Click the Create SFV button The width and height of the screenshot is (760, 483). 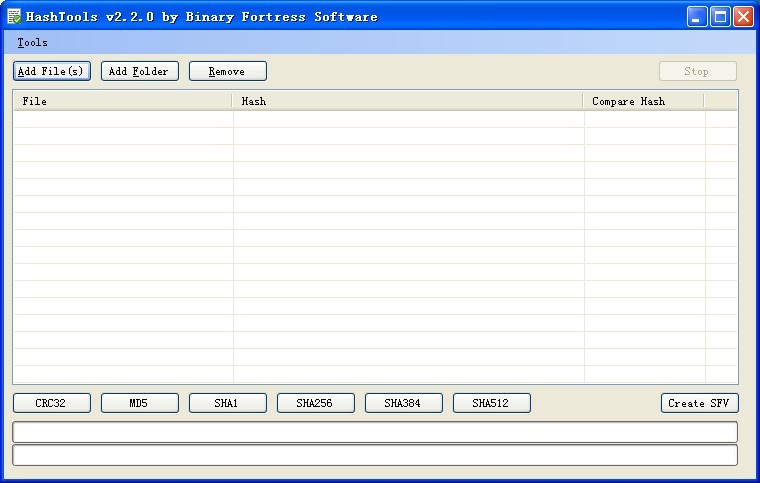[x=699, y=403]
